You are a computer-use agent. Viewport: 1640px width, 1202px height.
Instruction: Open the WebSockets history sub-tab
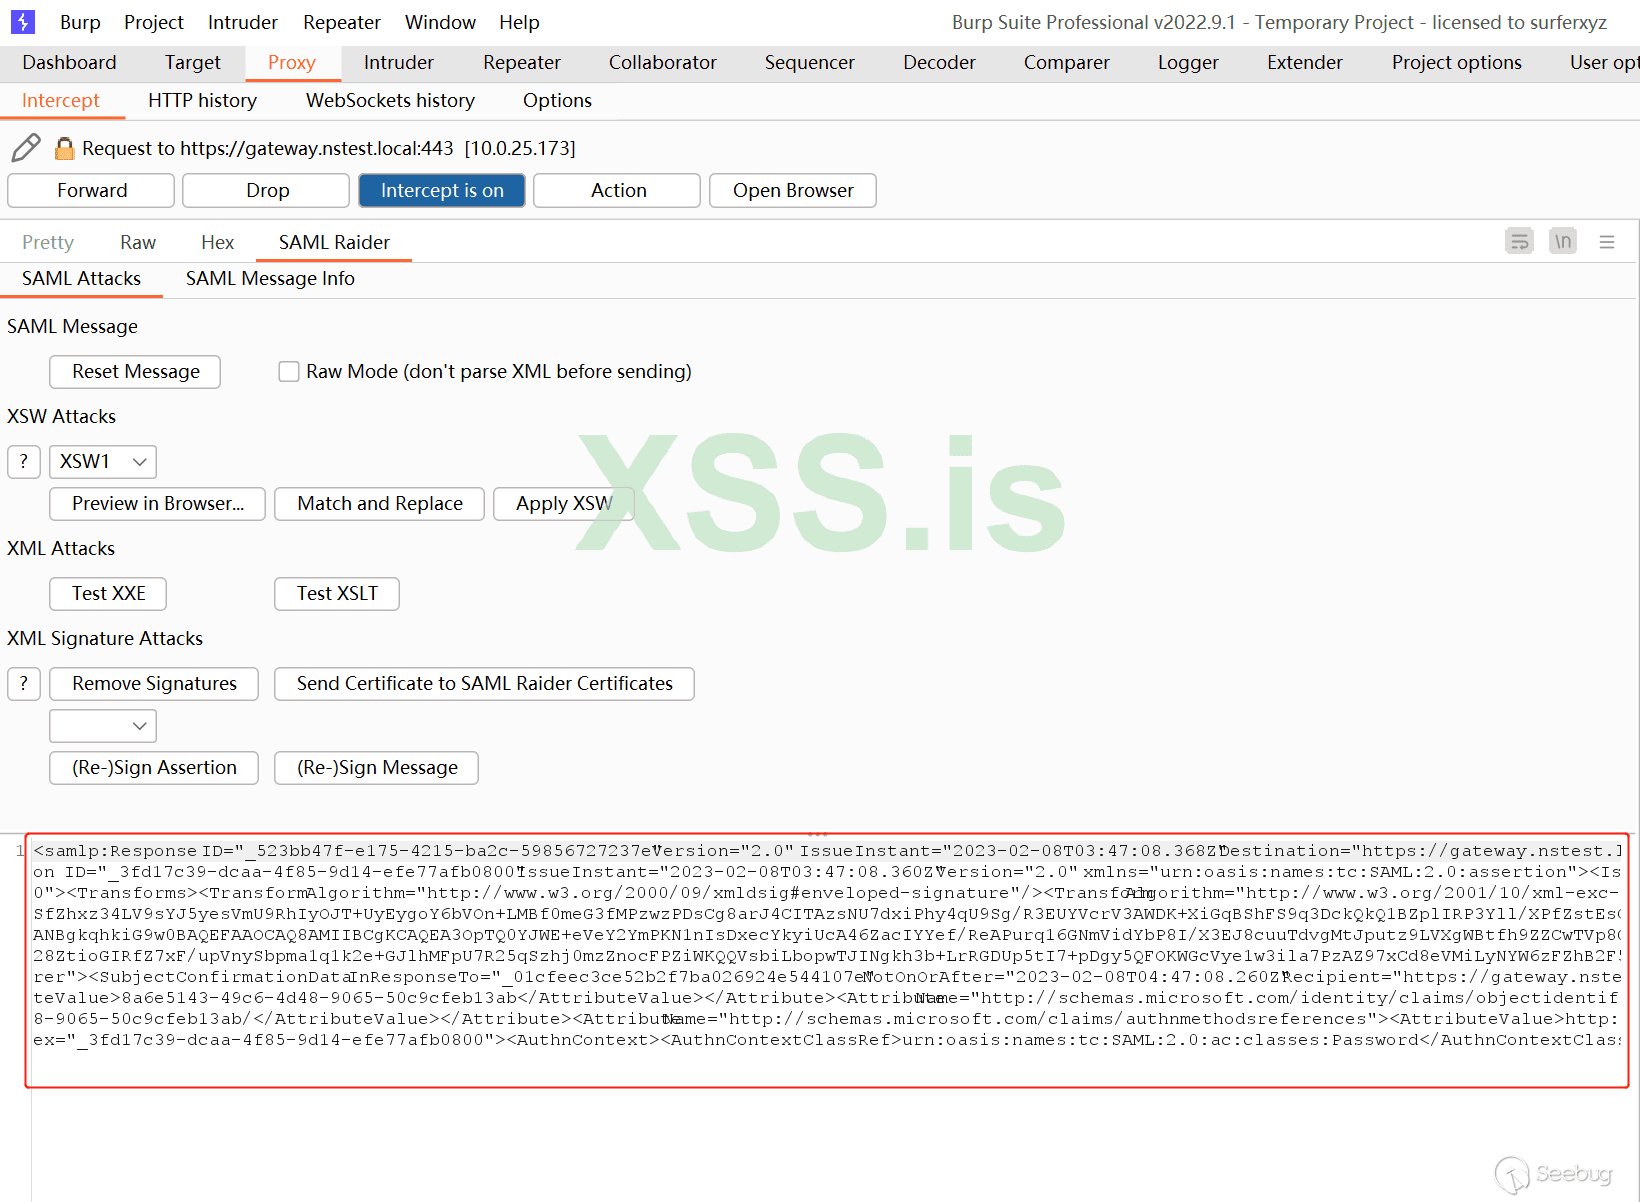coord(390,100)
